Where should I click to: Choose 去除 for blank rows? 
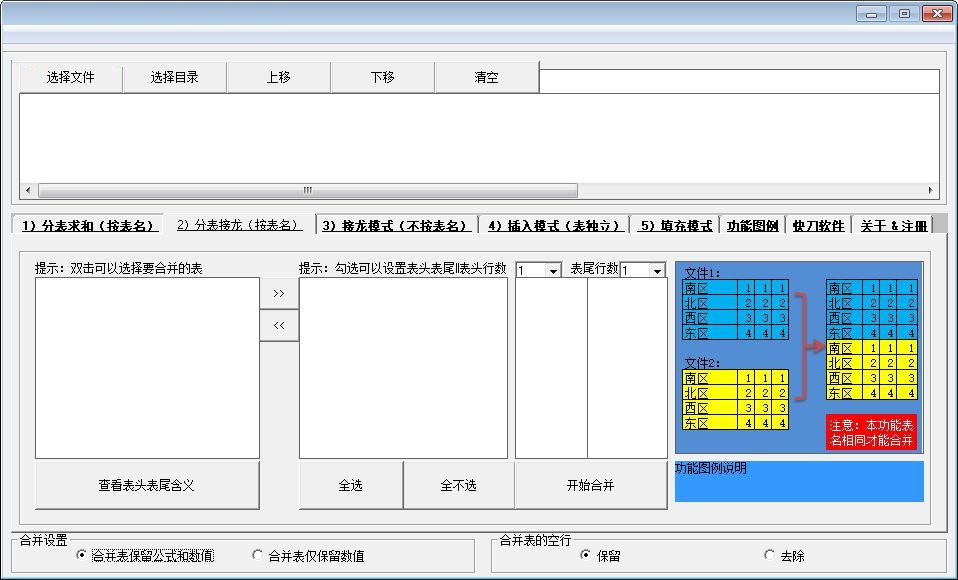[x=769, y=555]
